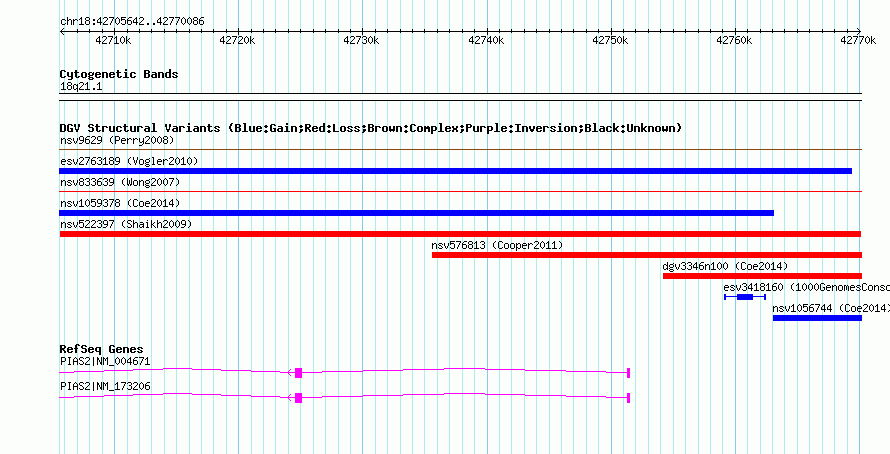
Task: Click the 42760k ruler tick label
Action: click(734, 41)
